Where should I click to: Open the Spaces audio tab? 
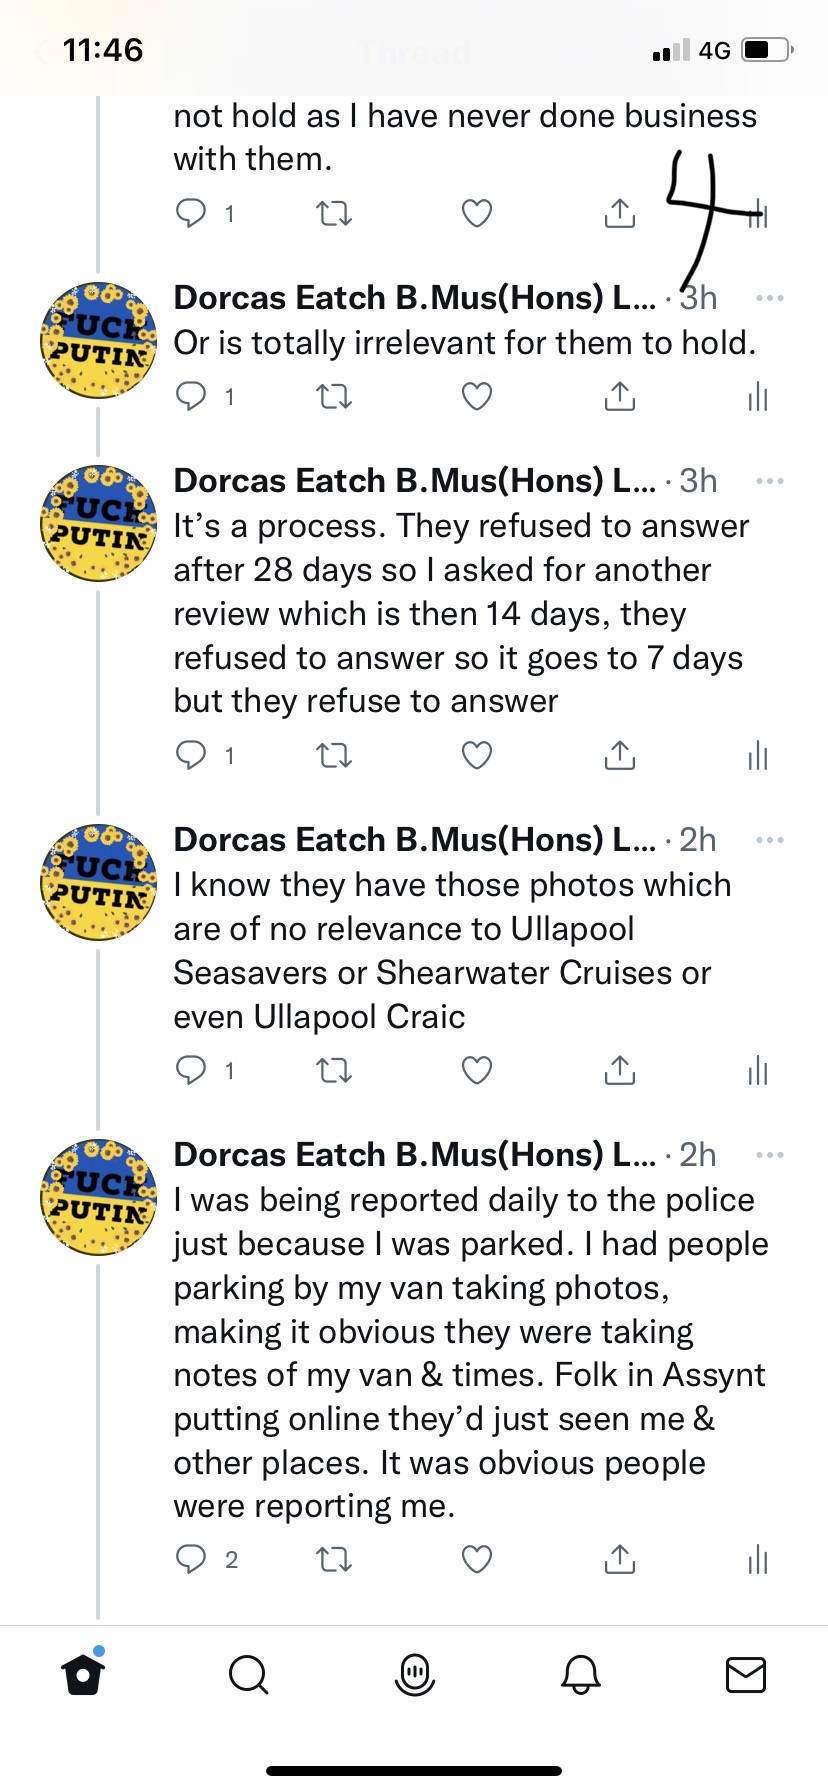414,1674
